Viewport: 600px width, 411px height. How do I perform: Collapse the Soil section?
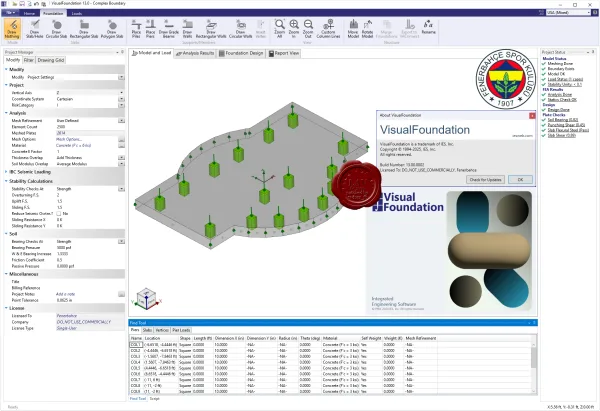pyautogui.click(x=6, y=234)
